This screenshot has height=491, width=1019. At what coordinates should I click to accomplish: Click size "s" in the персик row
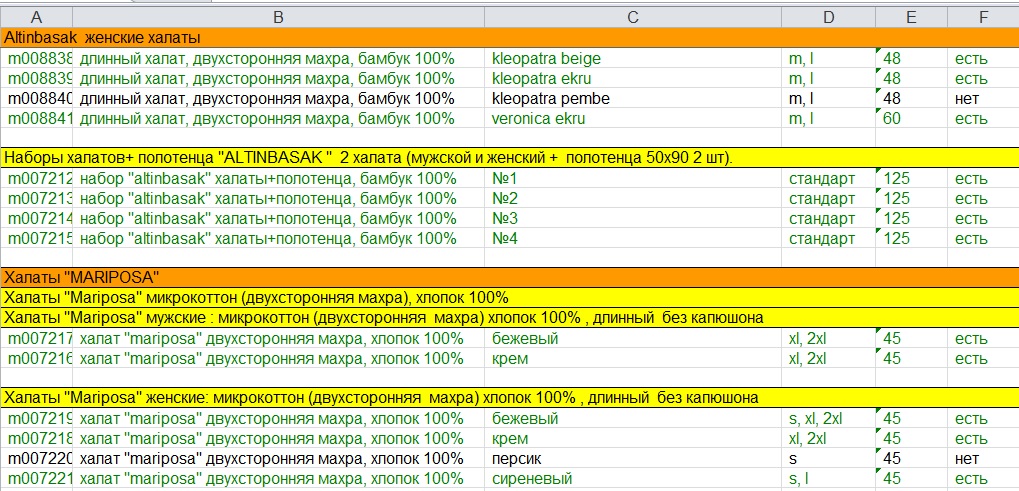[x=792, y=459]
